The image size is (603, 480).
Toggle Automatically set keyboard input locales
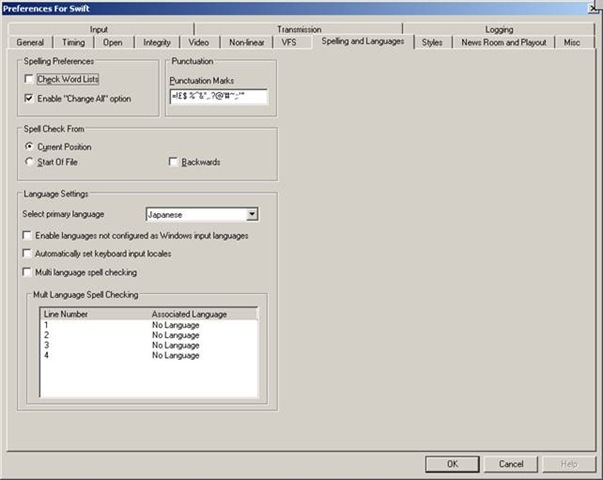(x=27, y=254)
